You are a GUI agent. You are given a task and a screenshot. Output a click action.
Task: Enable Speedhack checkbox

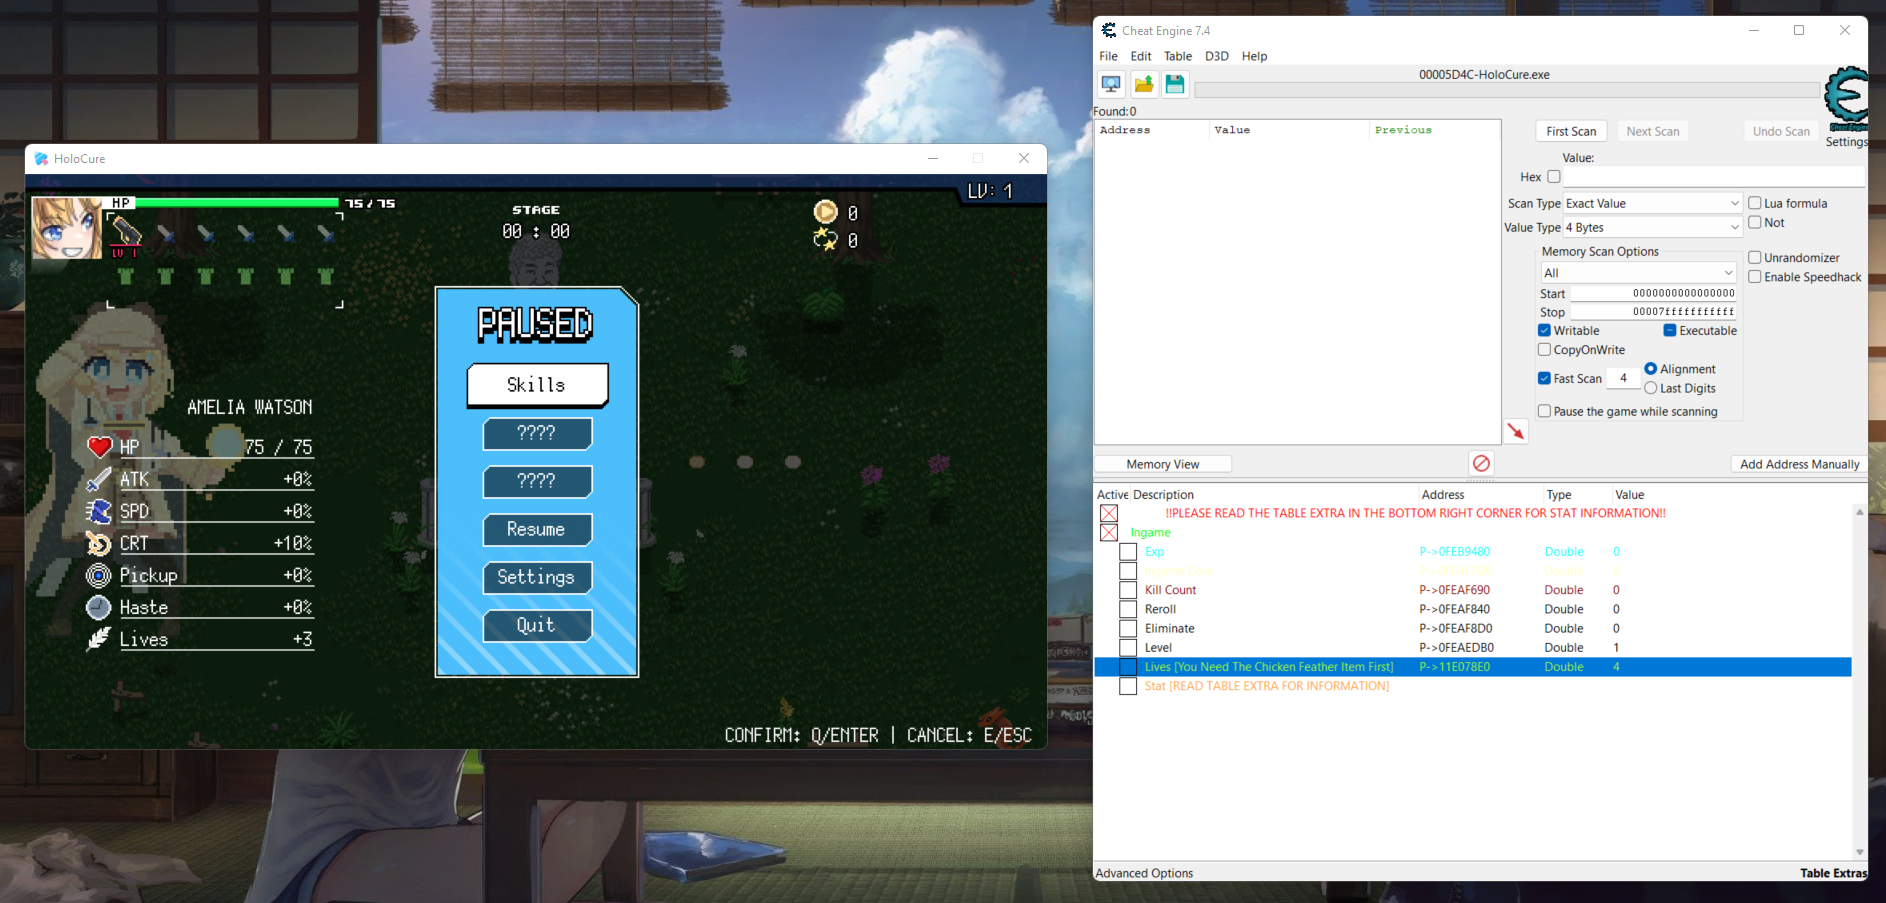tap(1755, 277)
